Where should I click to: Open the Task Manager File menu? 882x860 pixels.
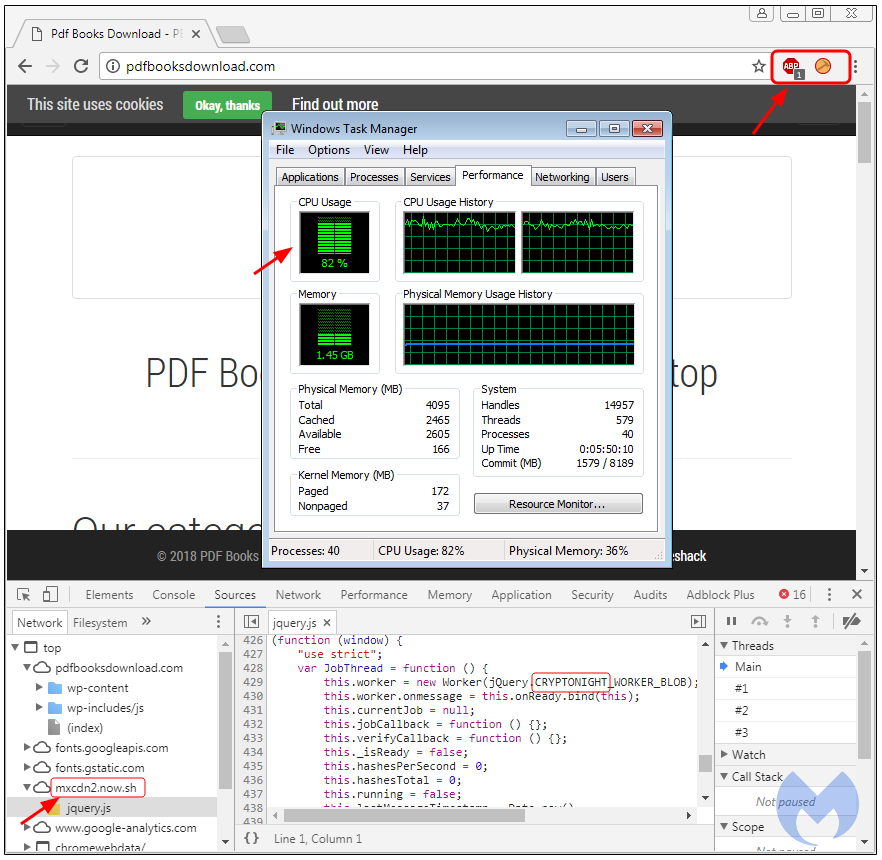(x=285, y=150)
